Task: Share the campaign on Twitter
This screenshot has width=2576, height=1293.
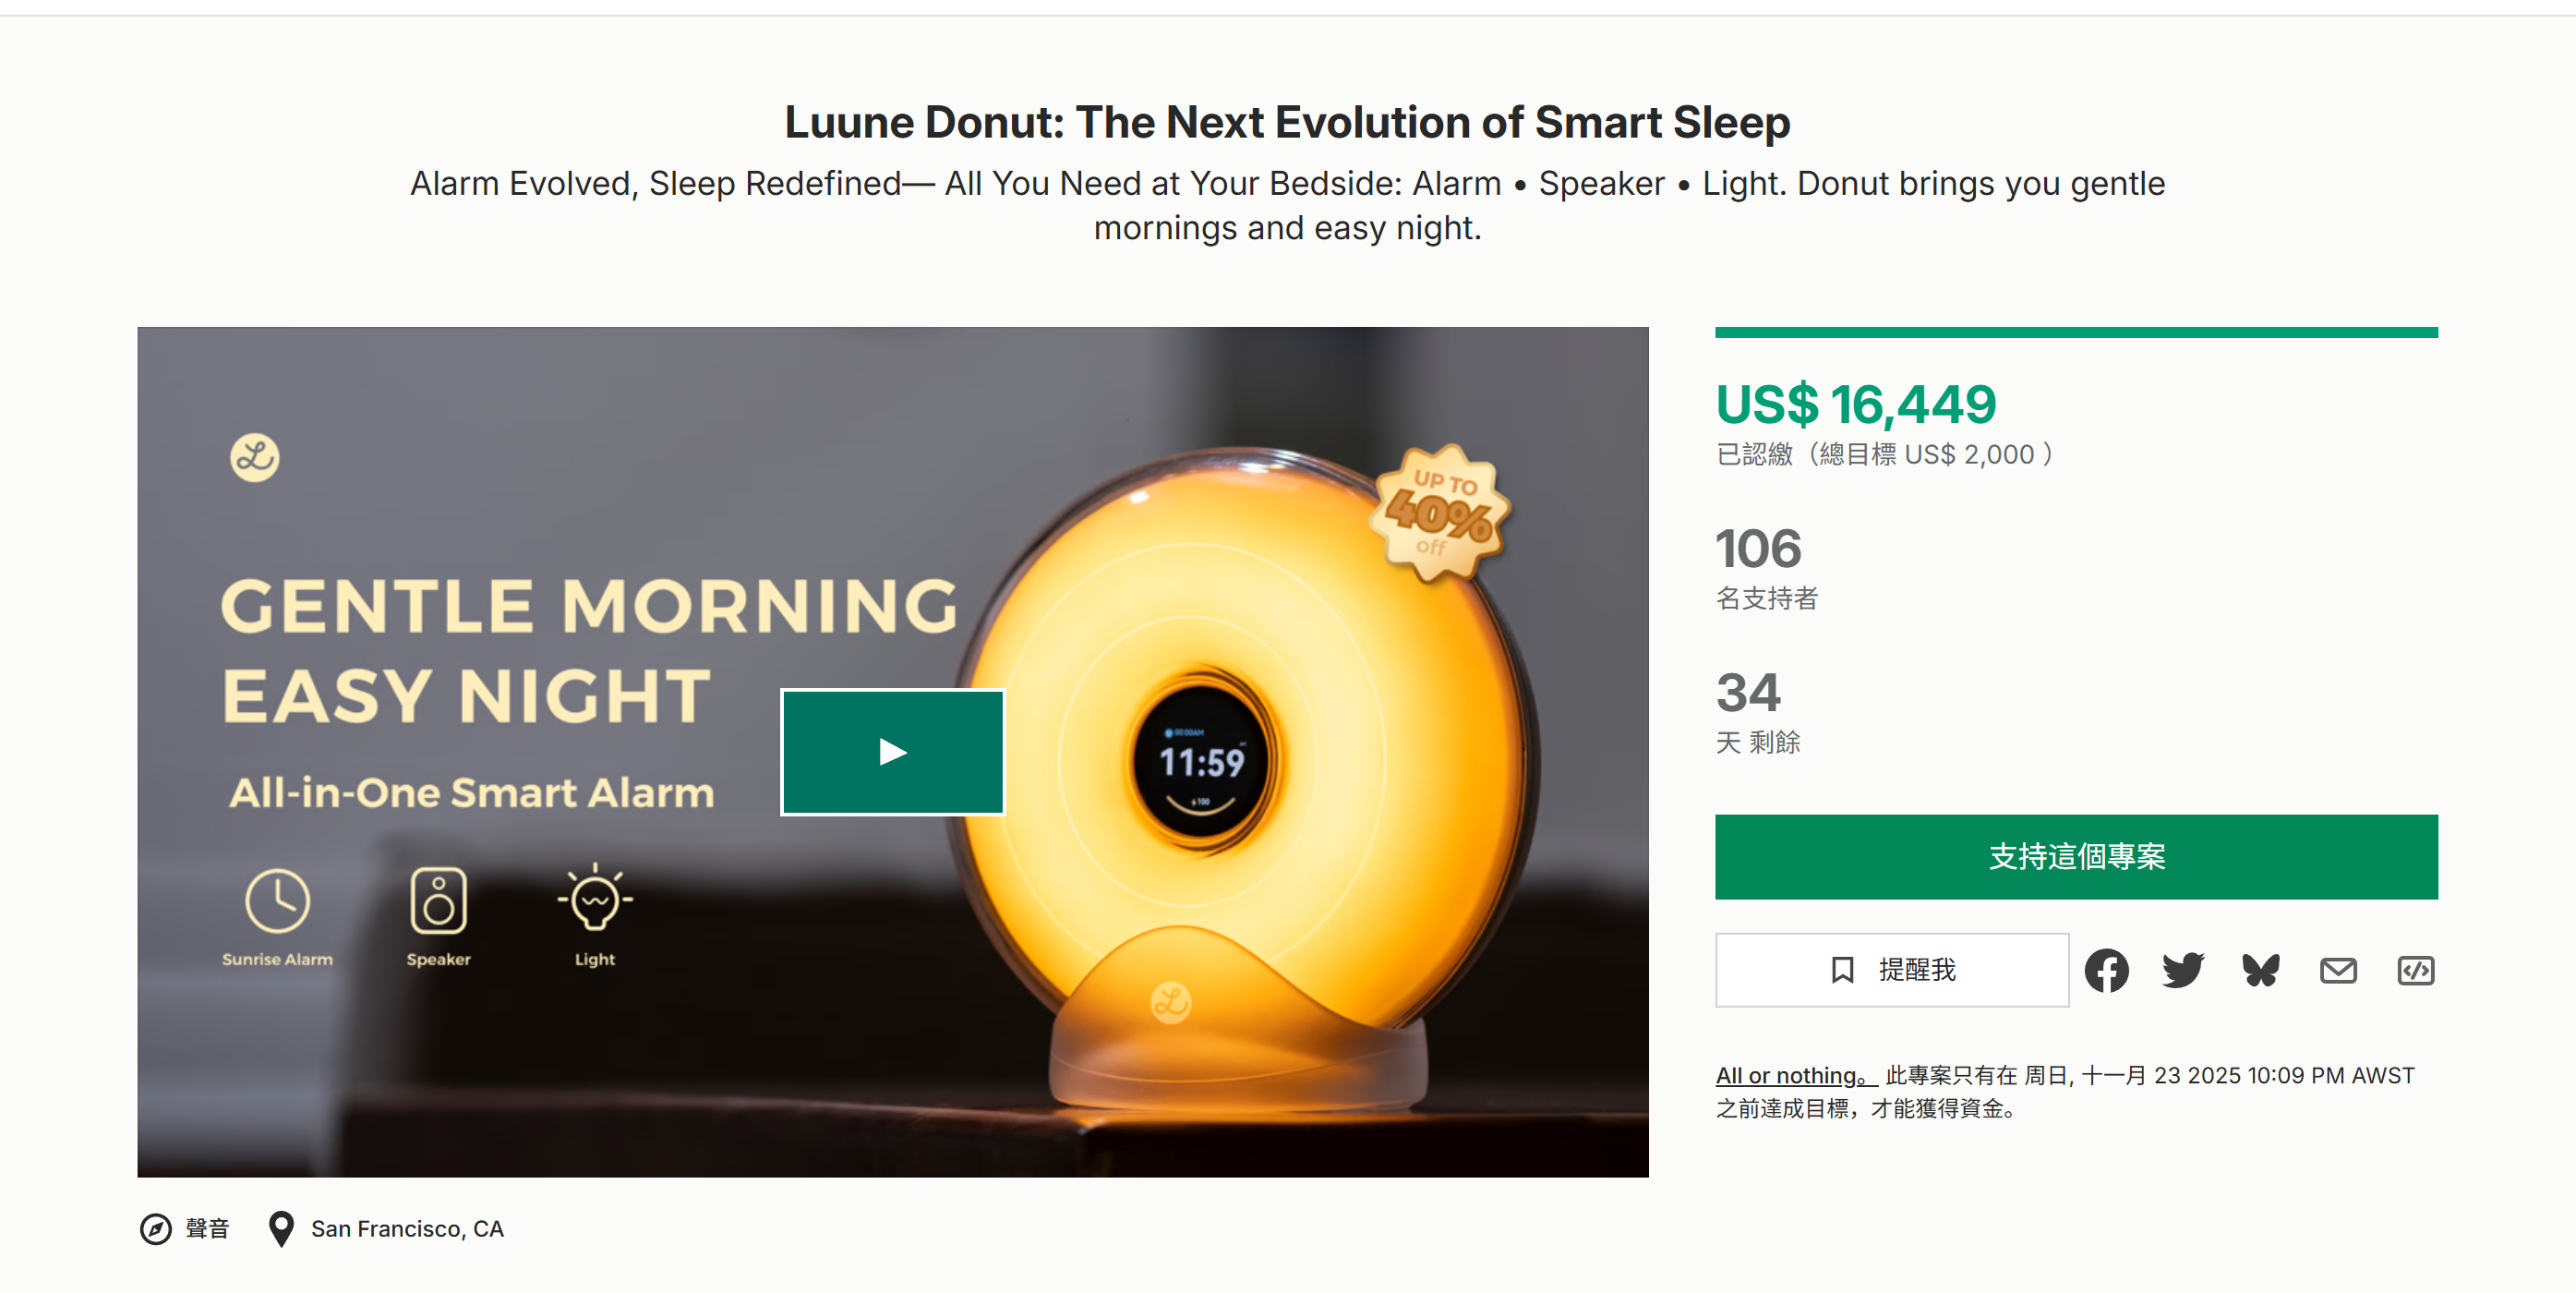Action: [x=2184, y=969]
